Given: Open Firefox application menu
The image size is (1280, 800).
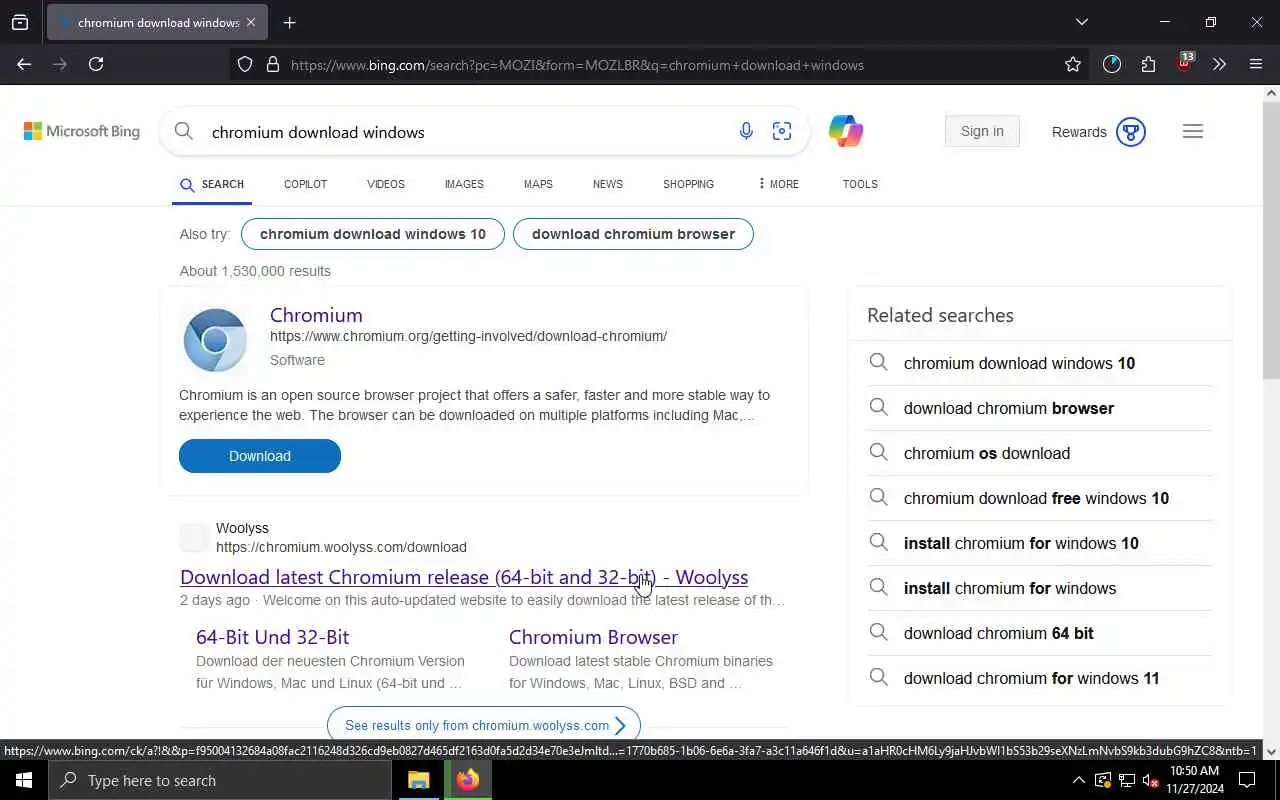Looking at the screenshot, I should point(1256,64).
